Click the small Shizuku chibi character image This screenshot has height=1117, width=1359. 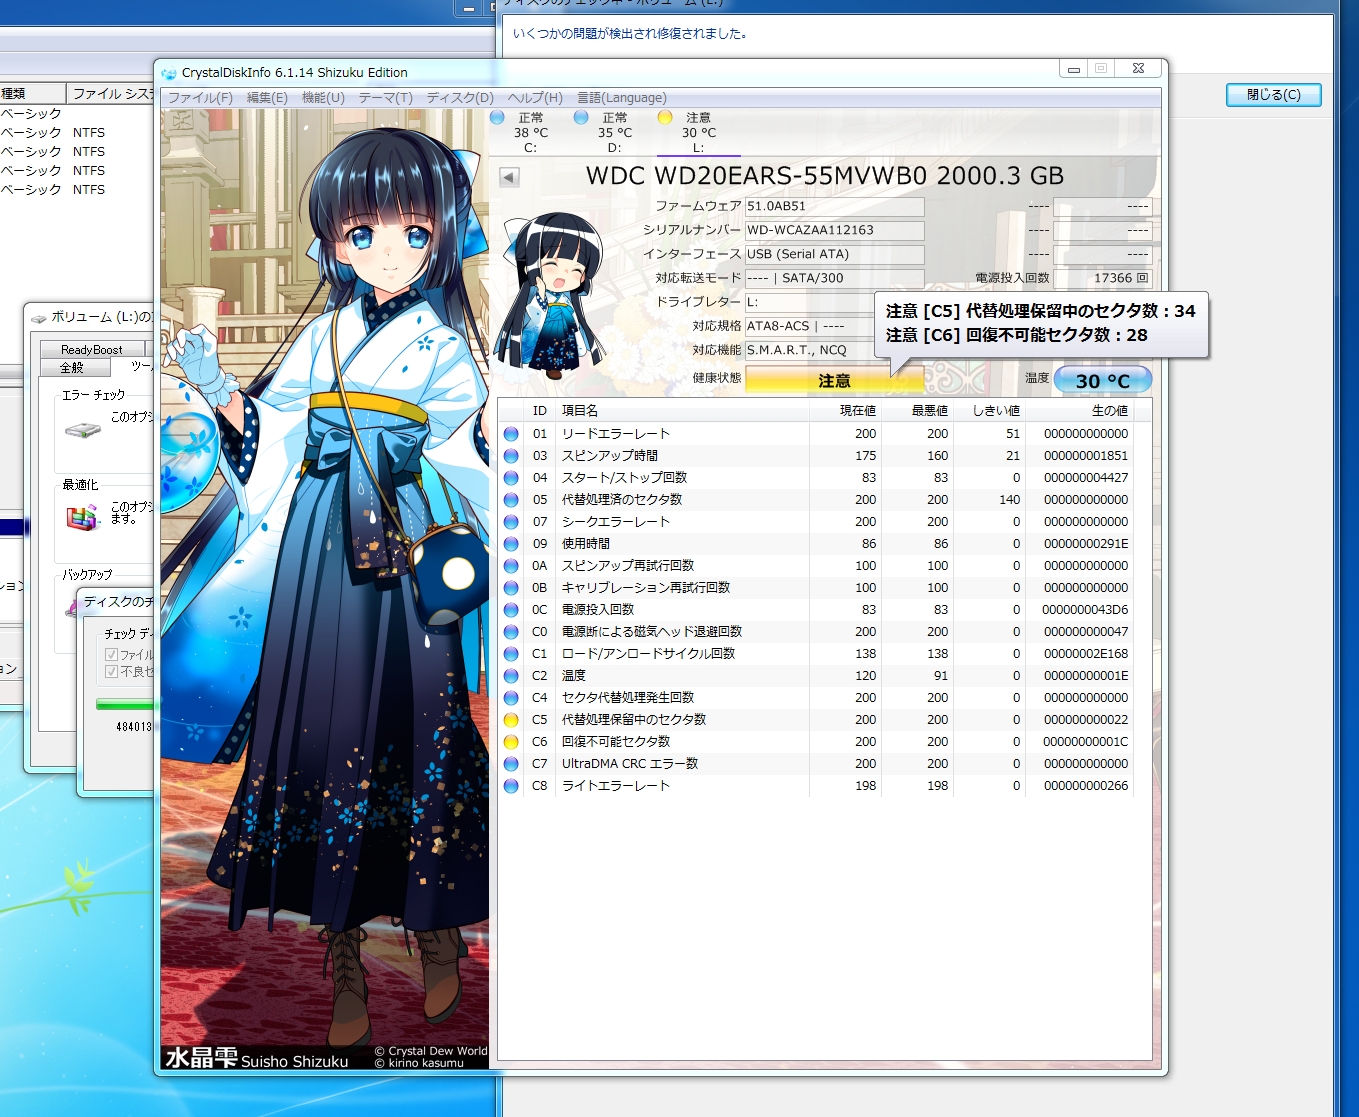(x=551, y=296)
